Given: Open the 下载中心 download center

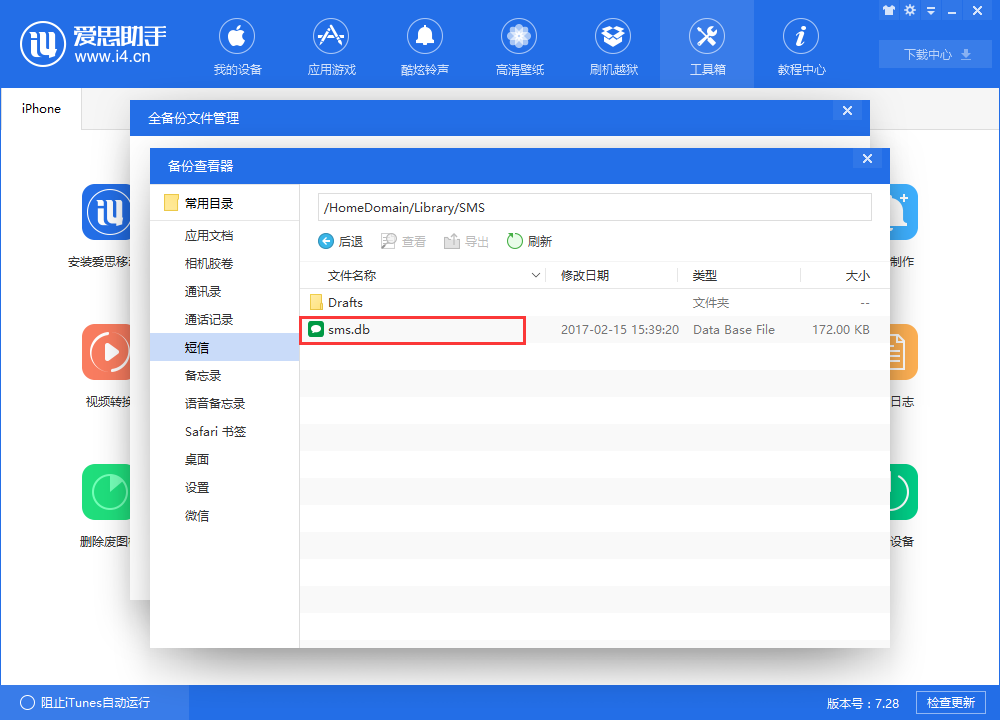Looking at the screenshot, I should click(934, 55).
